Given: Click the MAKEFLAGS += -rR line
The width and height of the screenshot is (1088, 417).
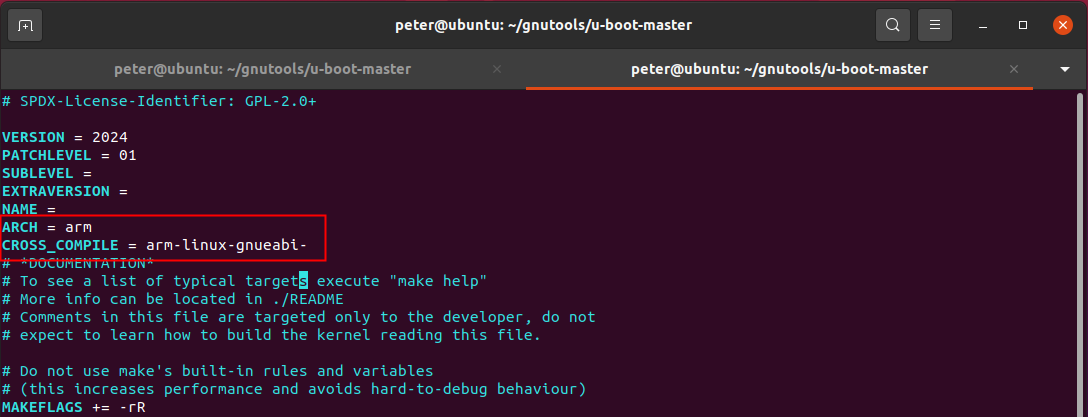Looking at the screenshot, I should coord(69,406).
